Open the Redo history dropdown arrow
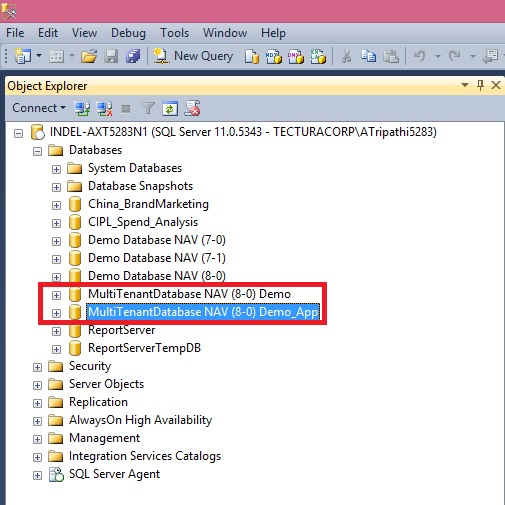The width and height of the screenshot is (505, 505). (472, 56)
